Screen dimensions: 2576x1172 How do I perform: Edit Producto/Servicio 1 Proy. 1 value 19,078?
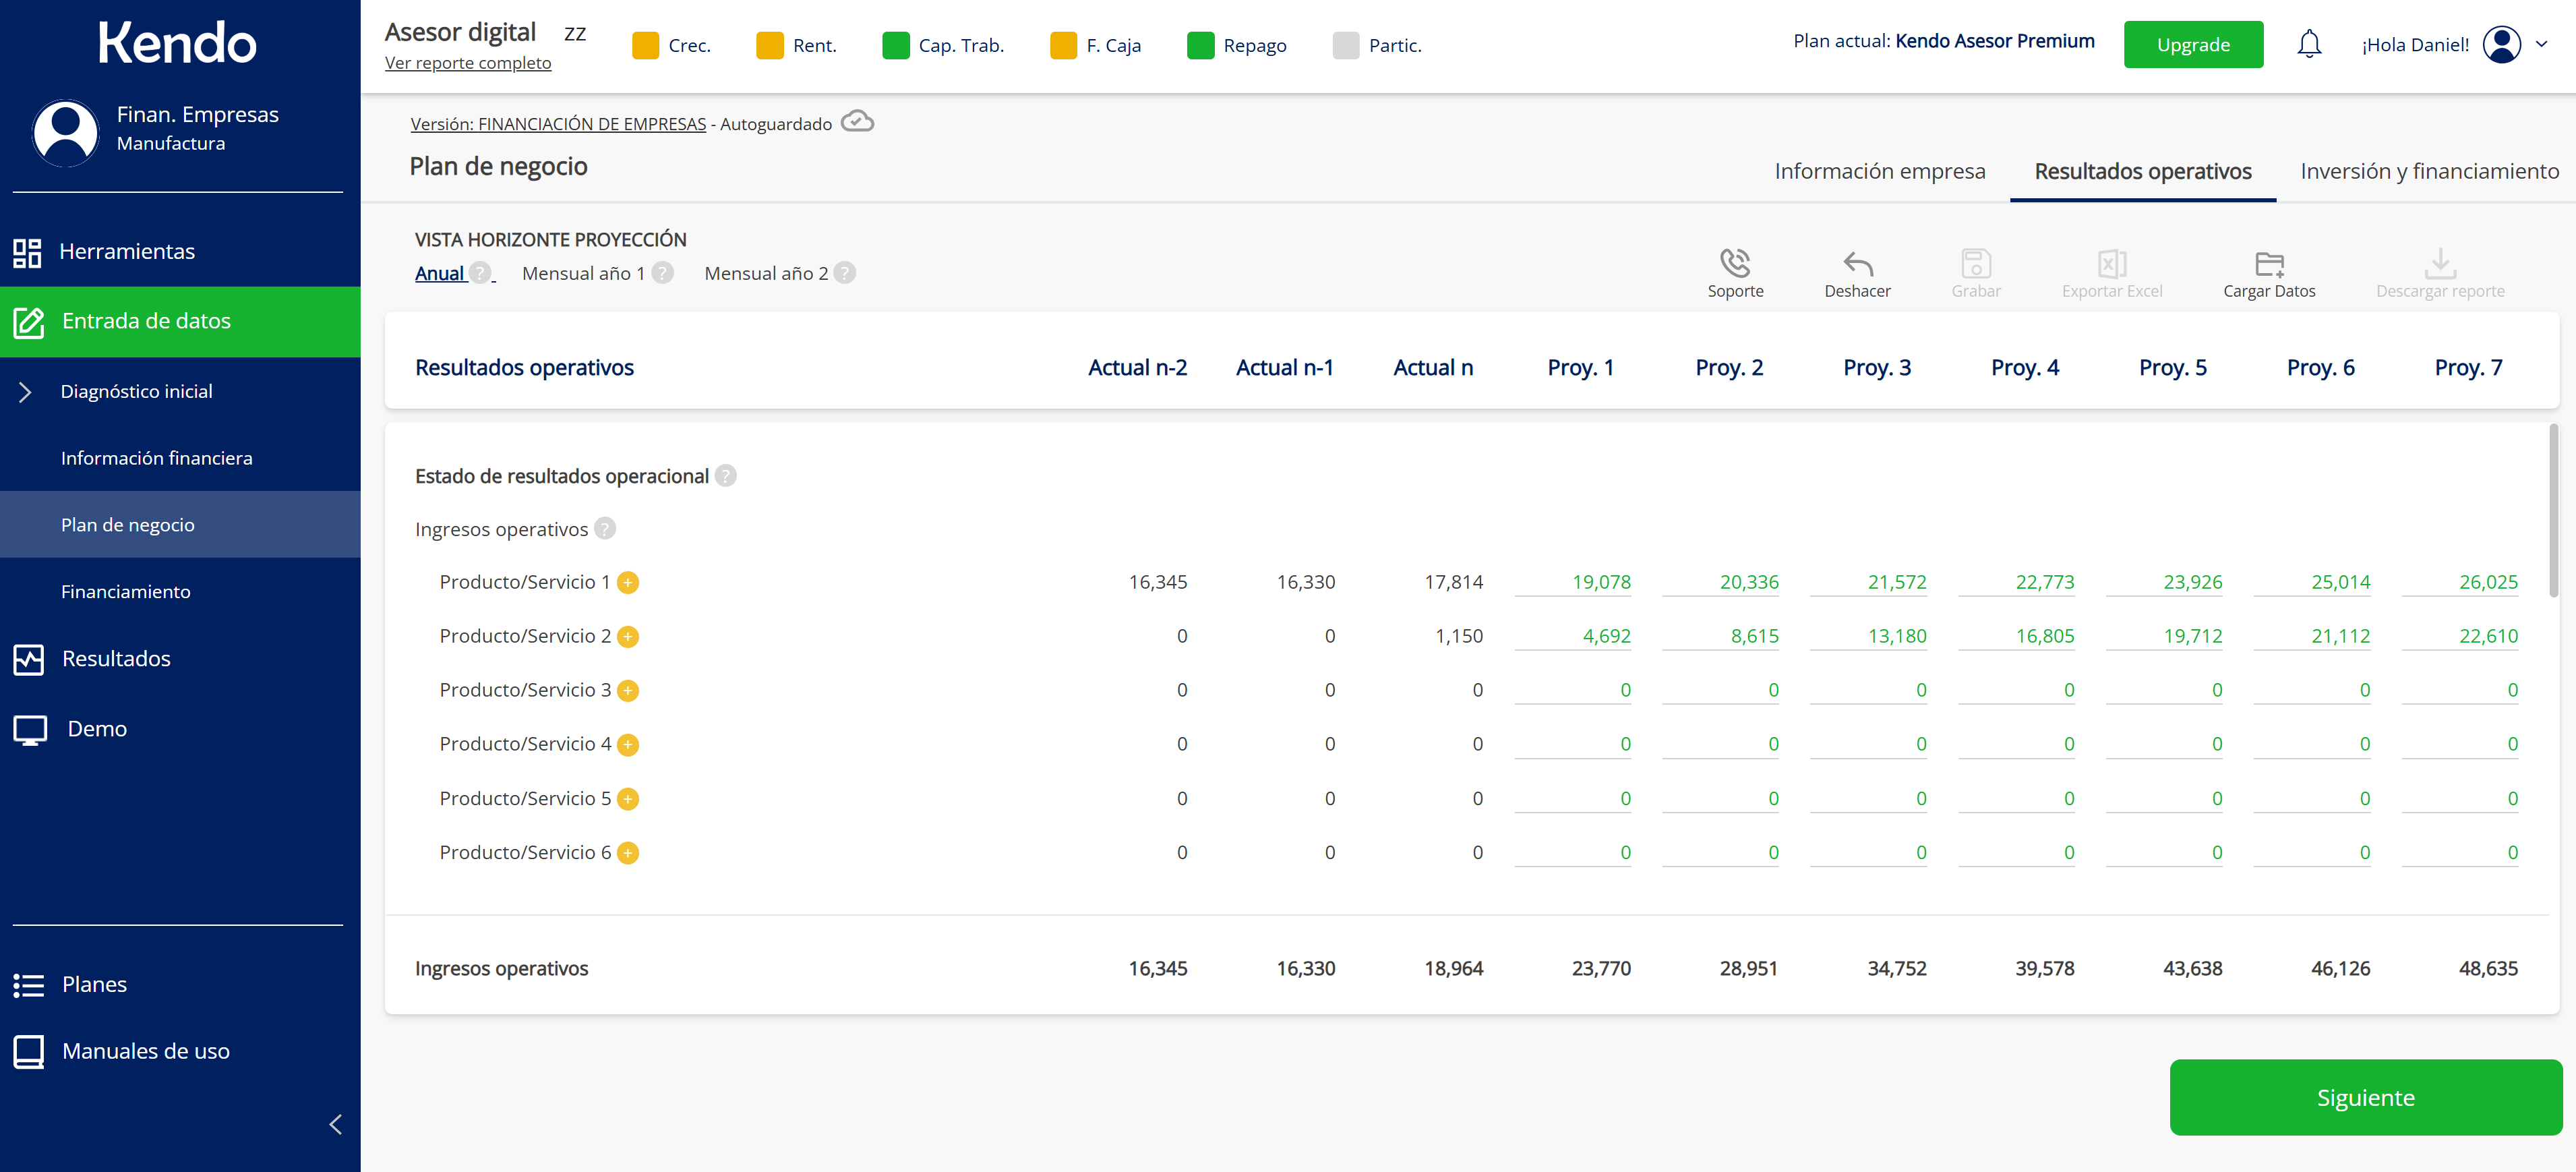pos(1573,583)
